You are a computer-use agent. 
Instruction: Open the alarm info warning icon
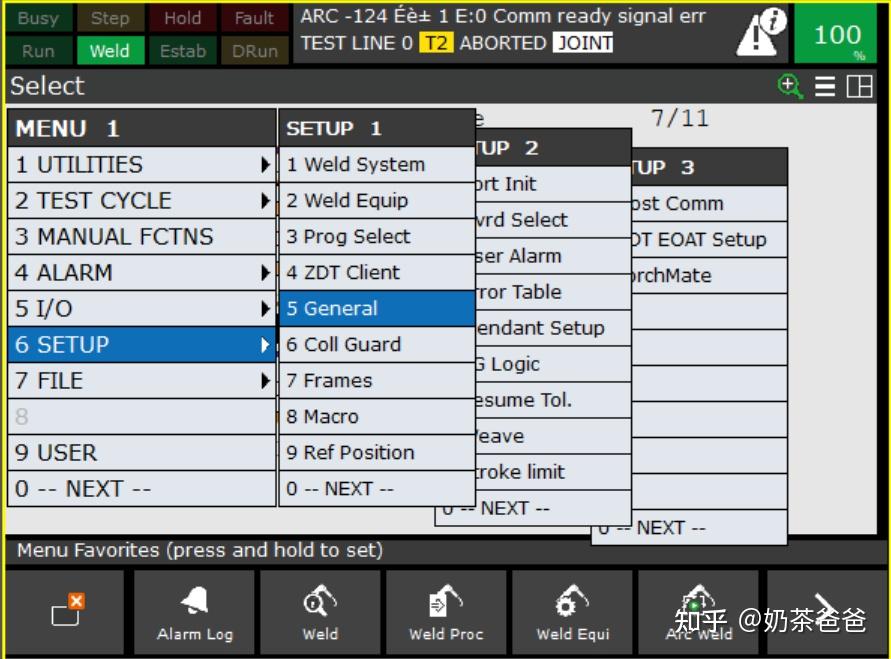click(761, 34)
